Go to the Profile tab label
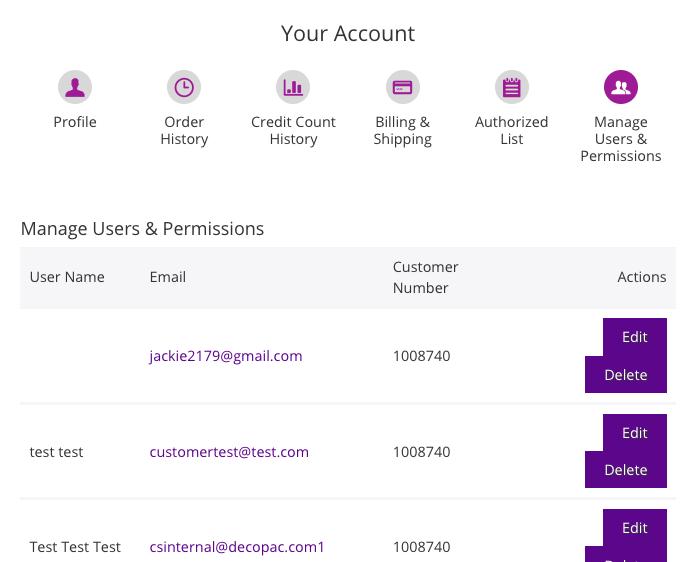The width and height of the screenshot is (692, 562). (x=75, y=122)
